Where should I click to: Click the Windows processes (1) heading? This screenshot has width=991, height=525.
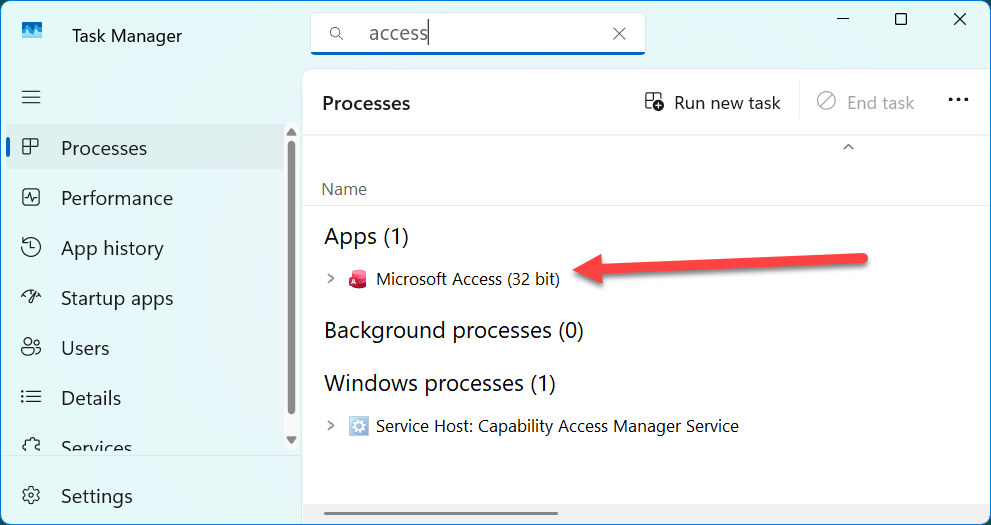click(x=440, y=383)
